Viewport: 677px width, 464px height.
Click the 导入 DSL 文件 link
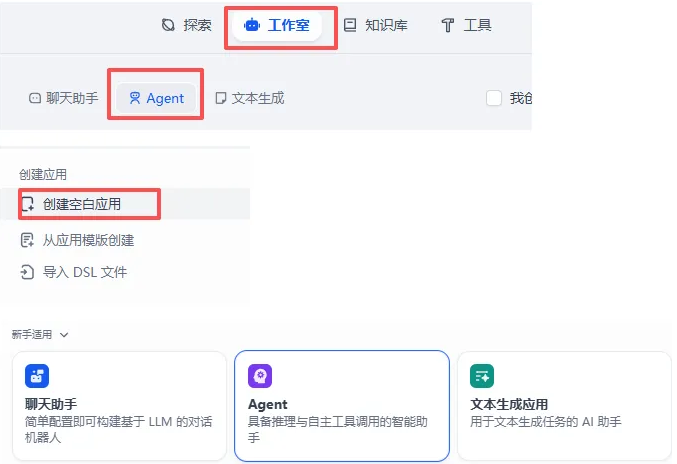tap(84, 272)
